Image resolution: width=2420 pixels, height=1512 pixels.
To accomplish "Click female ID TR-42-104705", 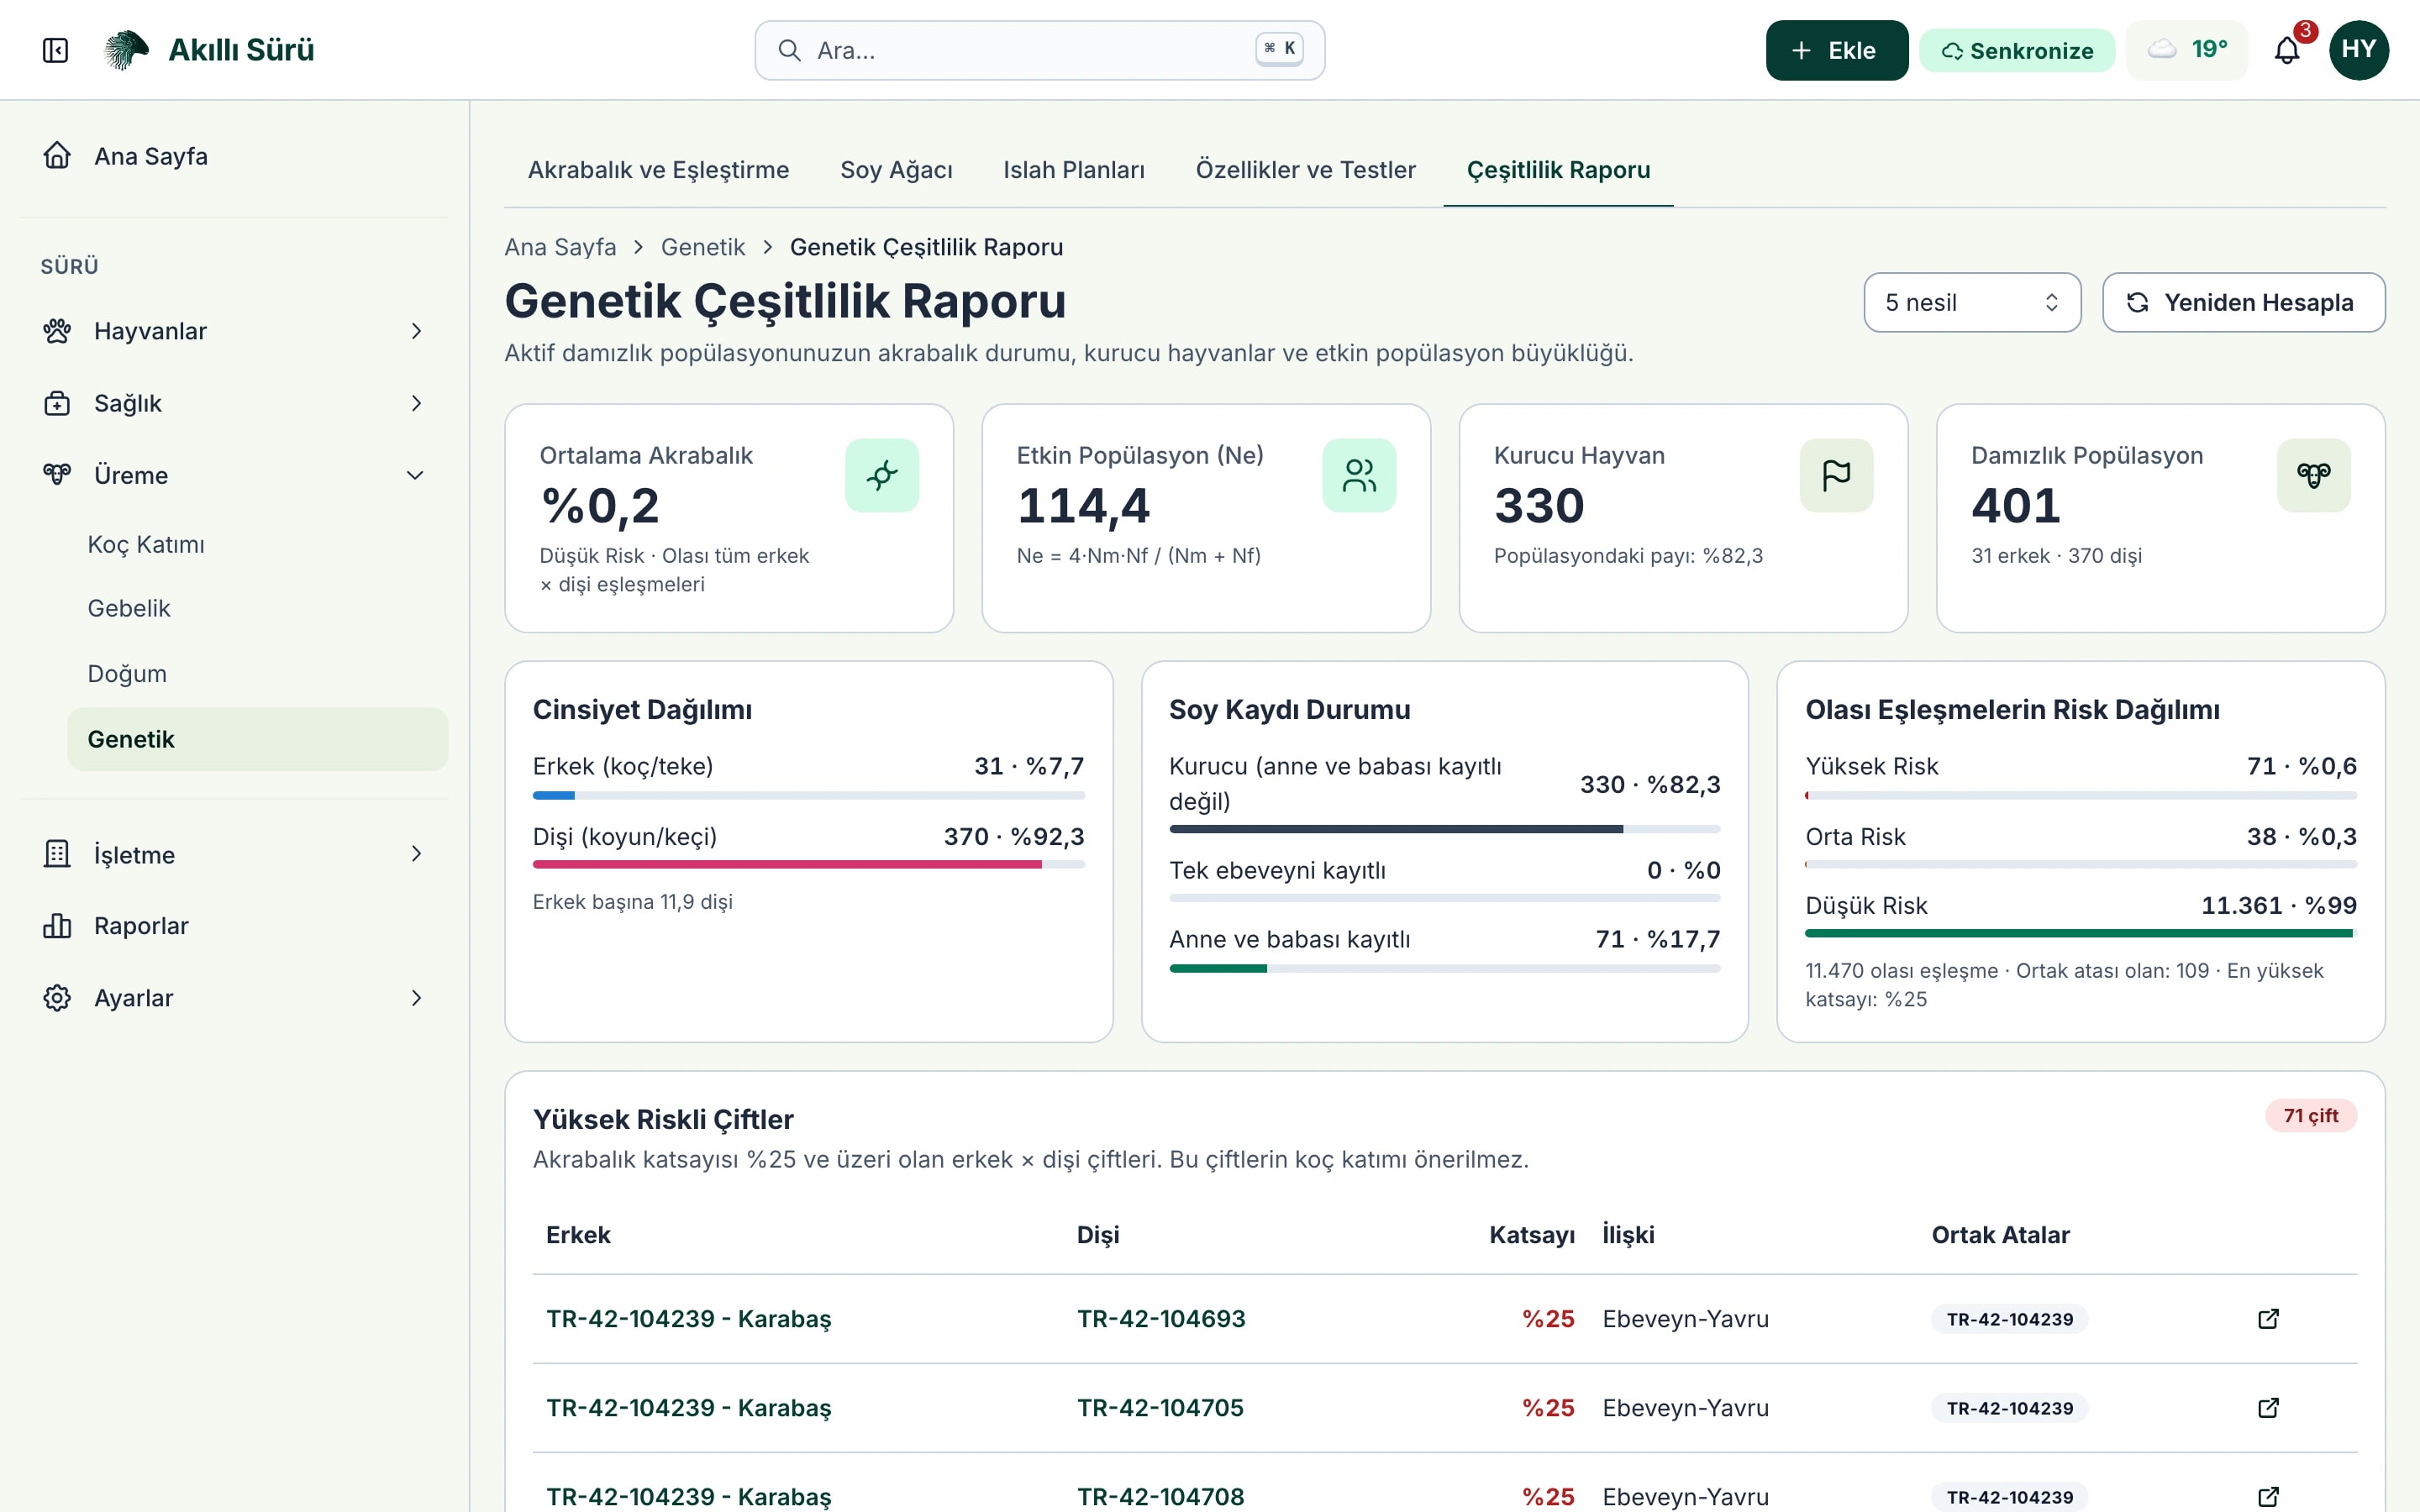I will [1160, 1408].
